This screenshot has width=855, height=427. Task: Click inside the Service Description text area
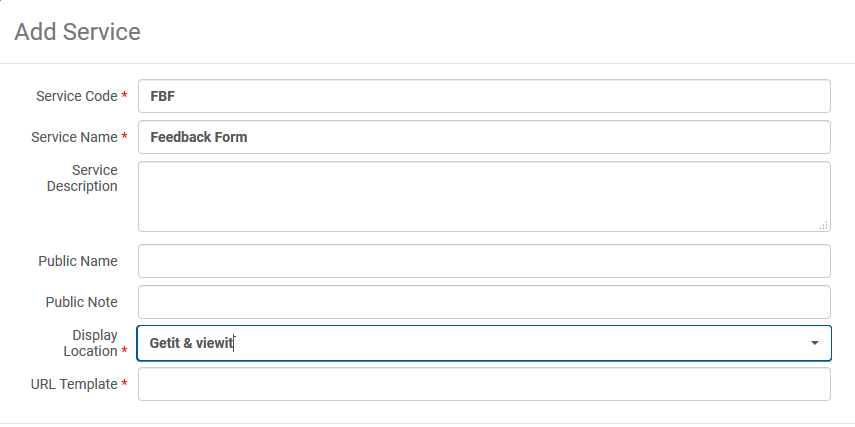484,196
